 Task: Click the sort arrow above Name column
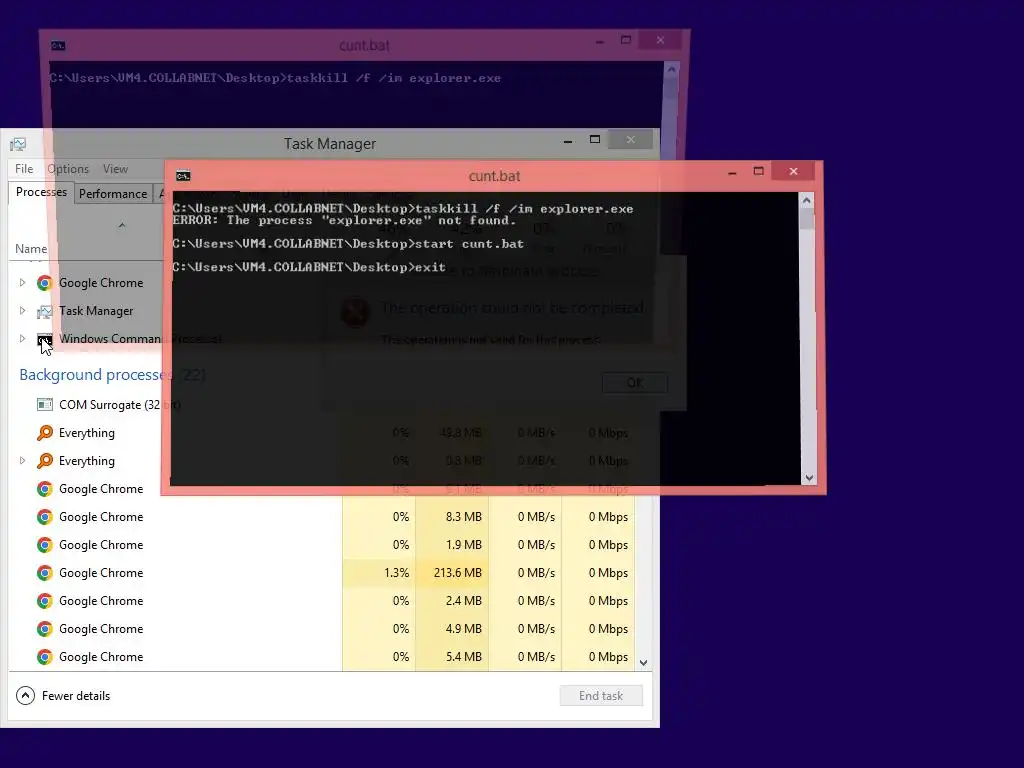[121, 226]
